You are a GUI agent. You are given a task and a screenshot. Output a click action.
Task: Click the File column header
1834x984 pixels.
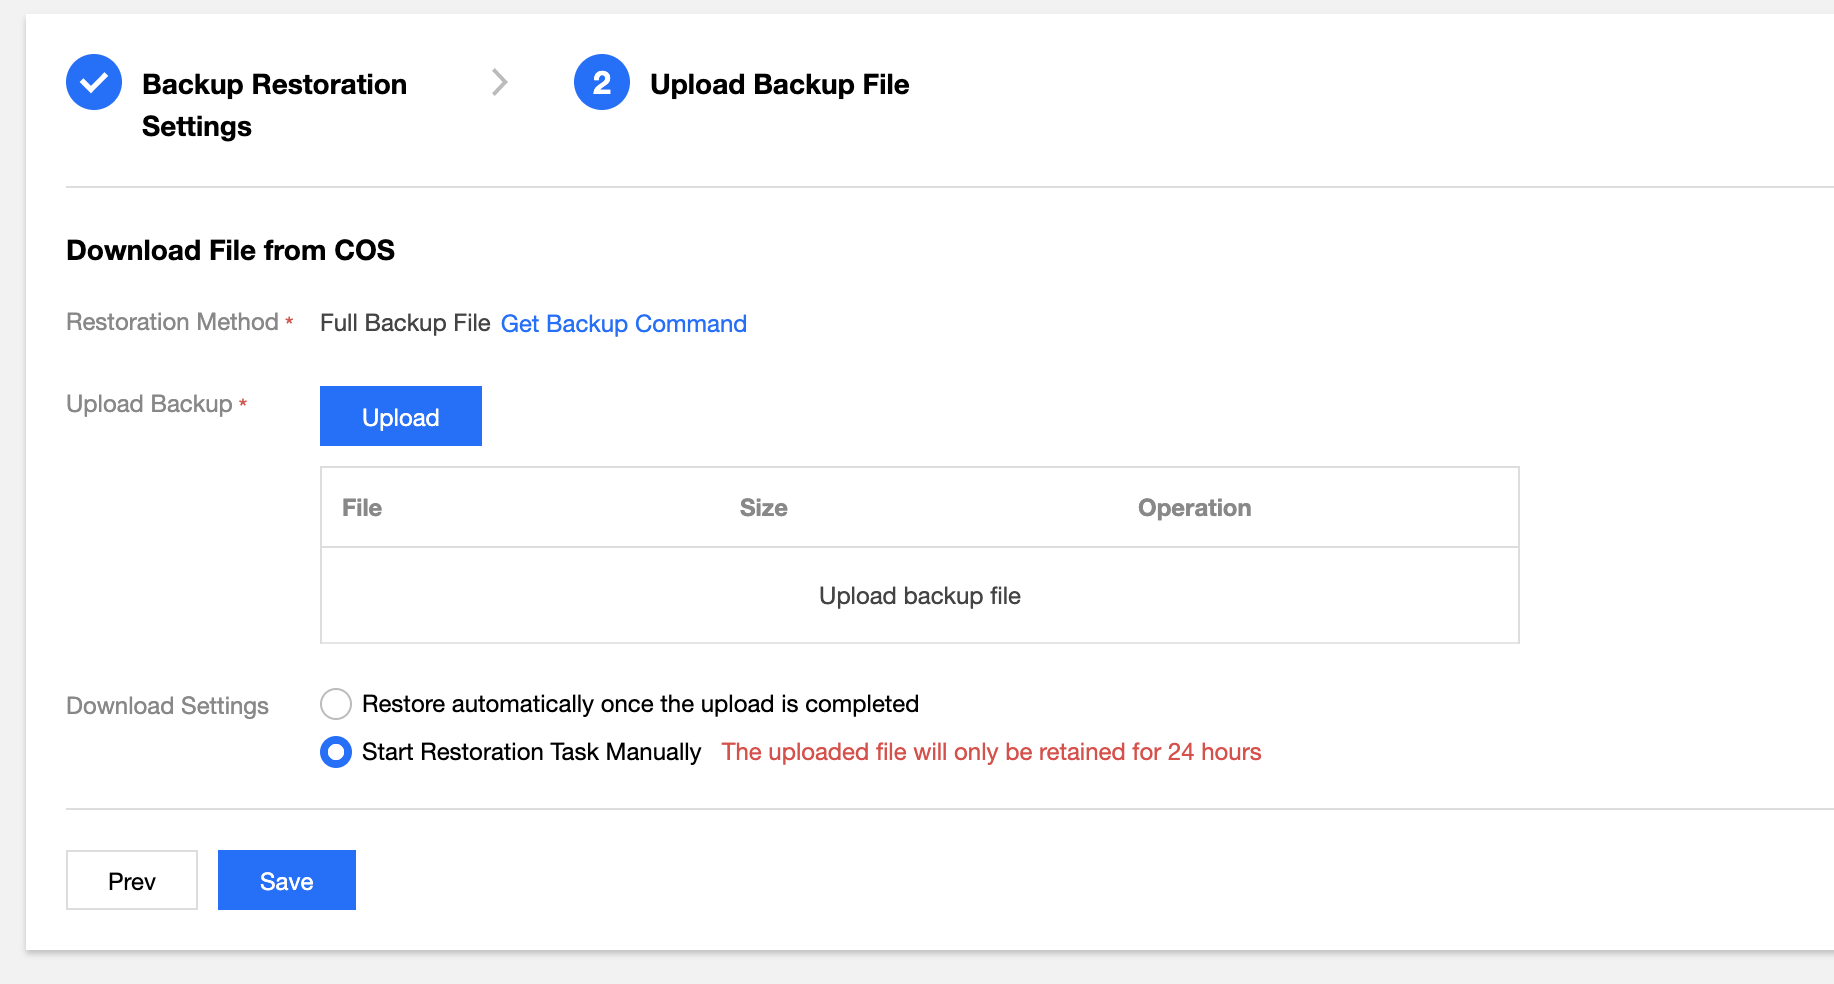coord(362,508)
